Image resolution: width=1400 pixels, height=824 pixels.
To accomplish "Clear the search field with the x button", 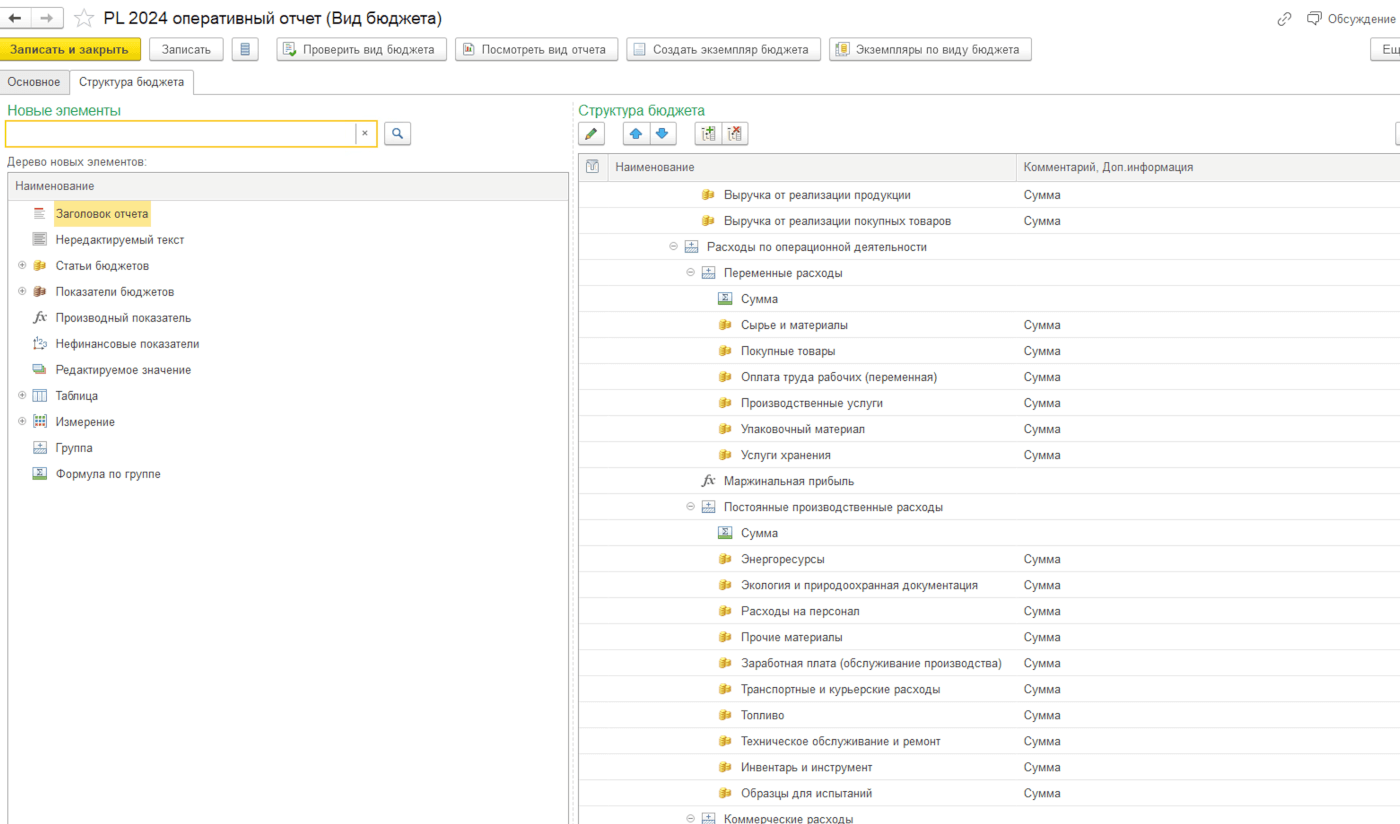I will pos(365,133).
